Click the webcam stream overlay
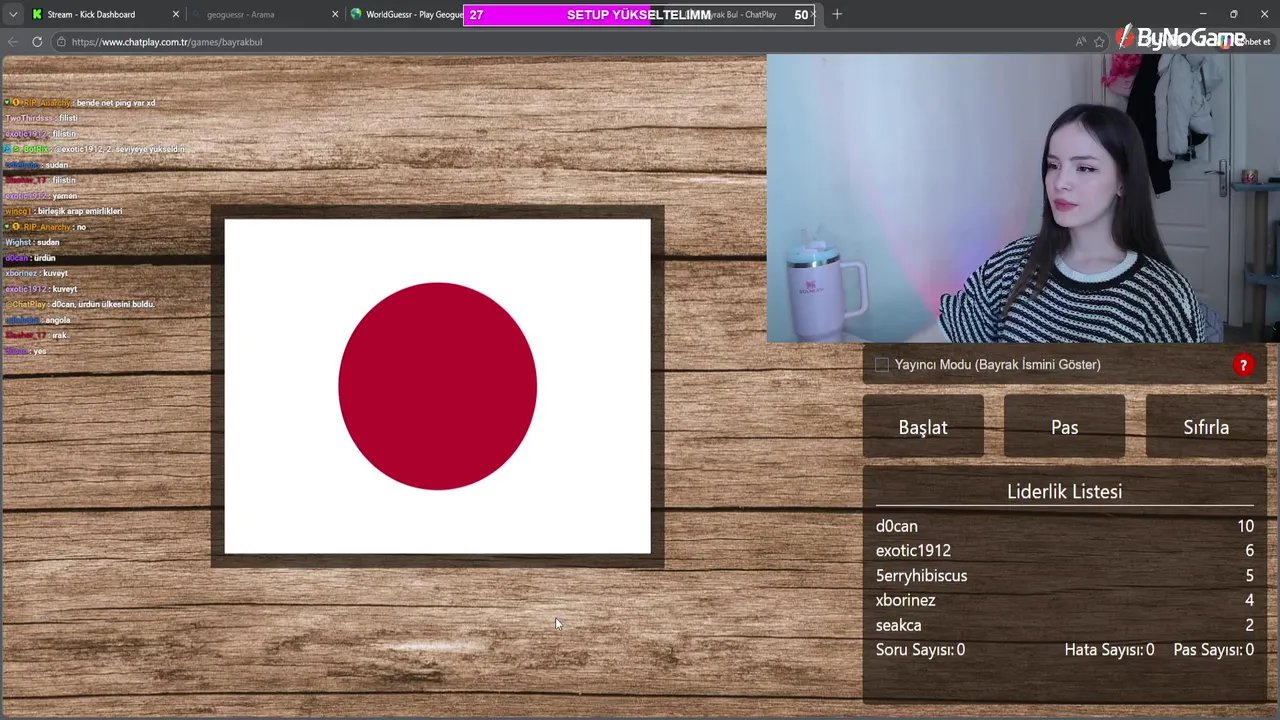Viewport: 1280px width, 720px height. 1023,198
